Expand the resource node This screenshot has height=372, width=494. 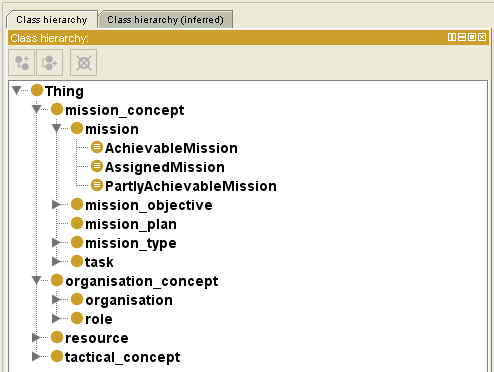[x=37, y=337]
